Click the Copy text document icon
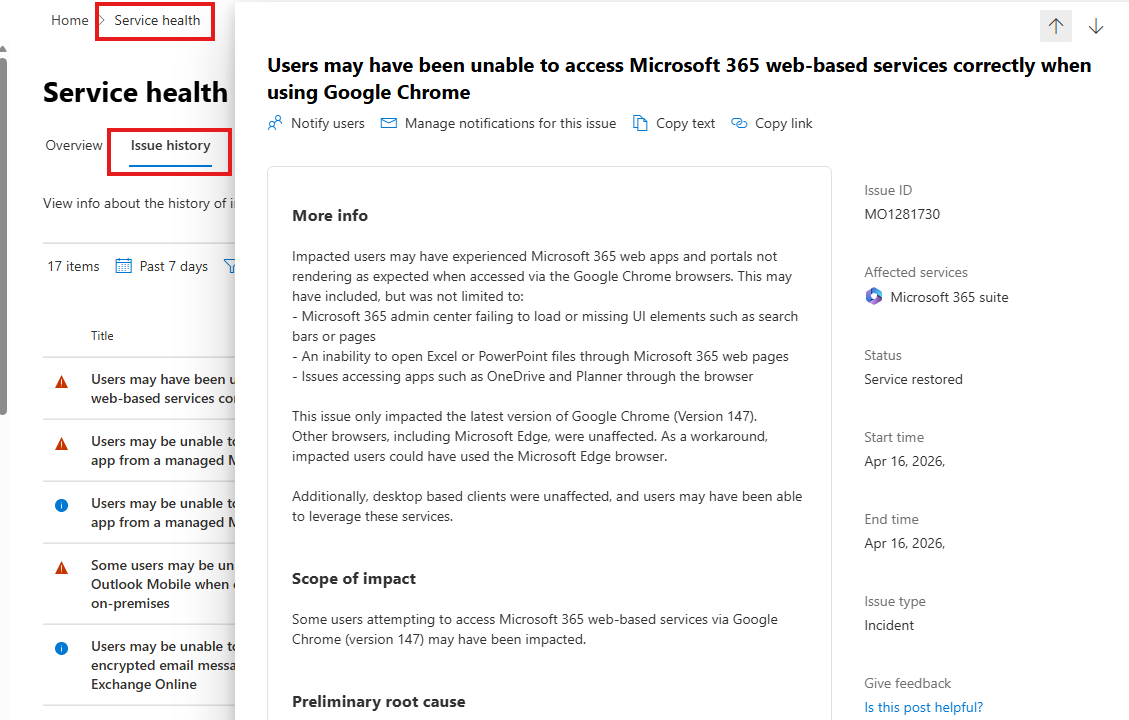Screen dimensions: 1129x720 click(639, 123)
